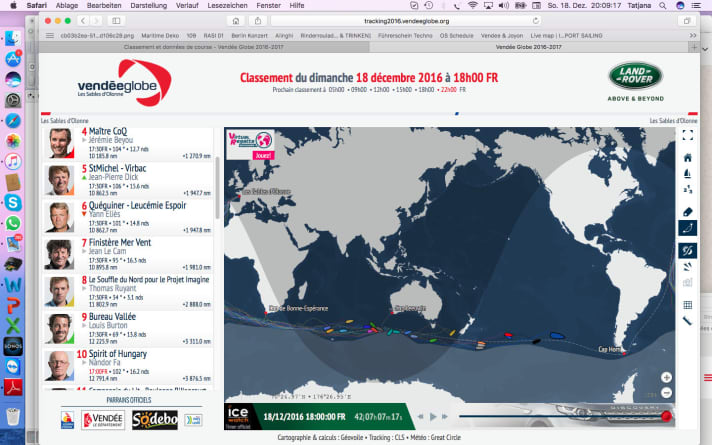Toggle the Safari sidebar

tap(116, 21)
